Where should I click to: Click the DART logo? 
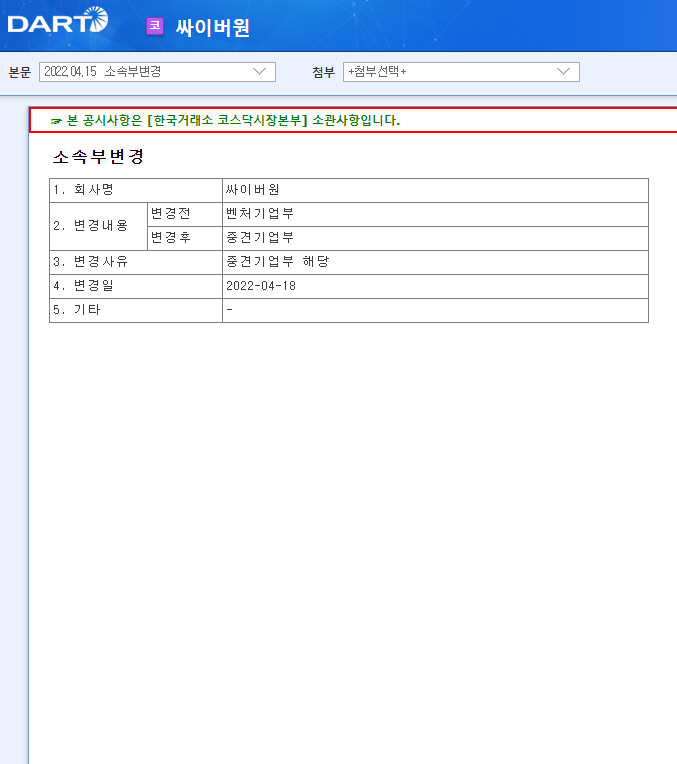[58, 20]
